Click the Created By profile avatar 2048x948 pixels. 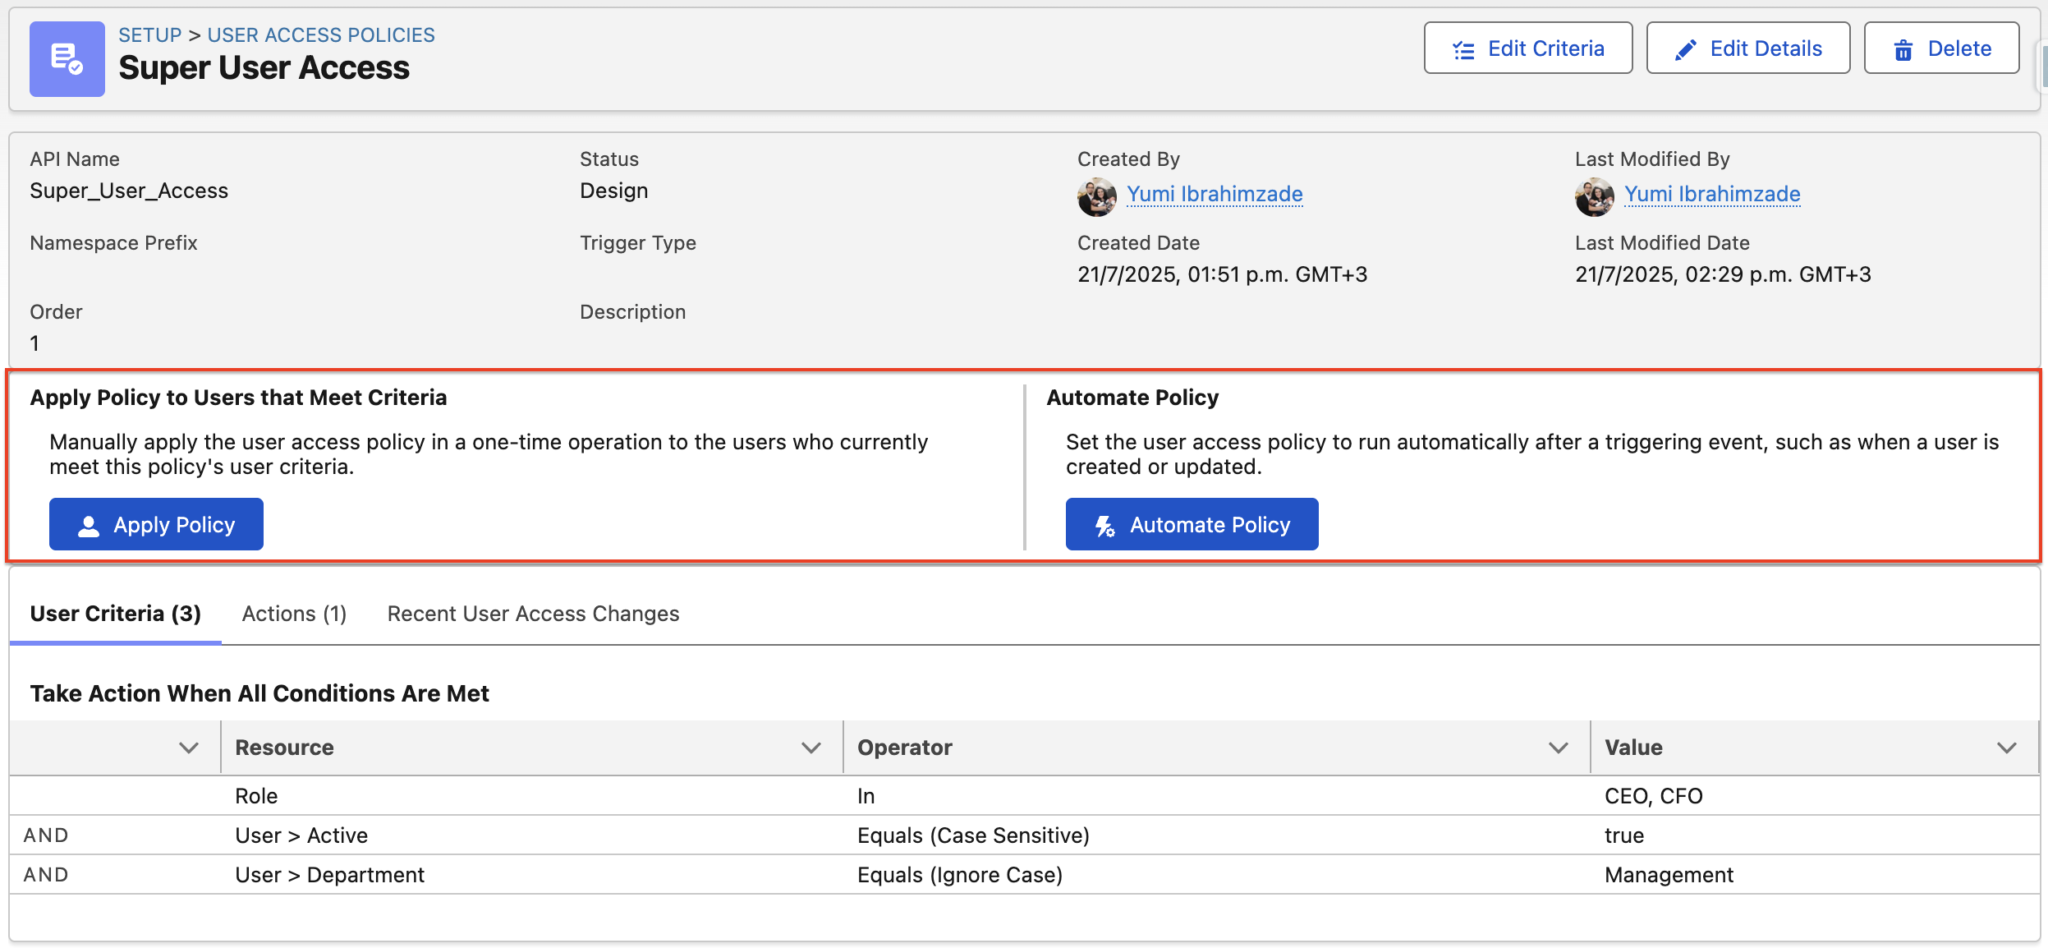(x=1097, y=196)
